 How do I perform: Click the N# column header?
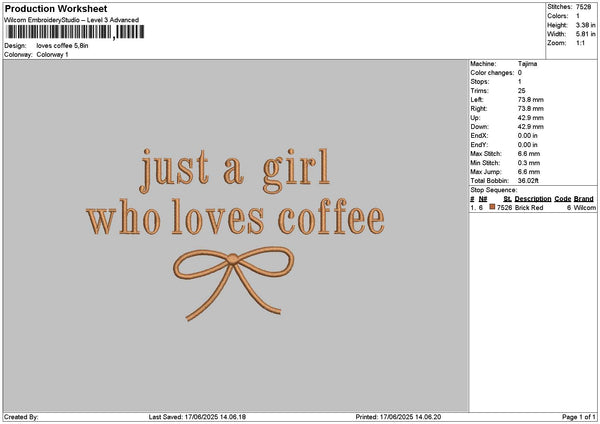point(483,199)
